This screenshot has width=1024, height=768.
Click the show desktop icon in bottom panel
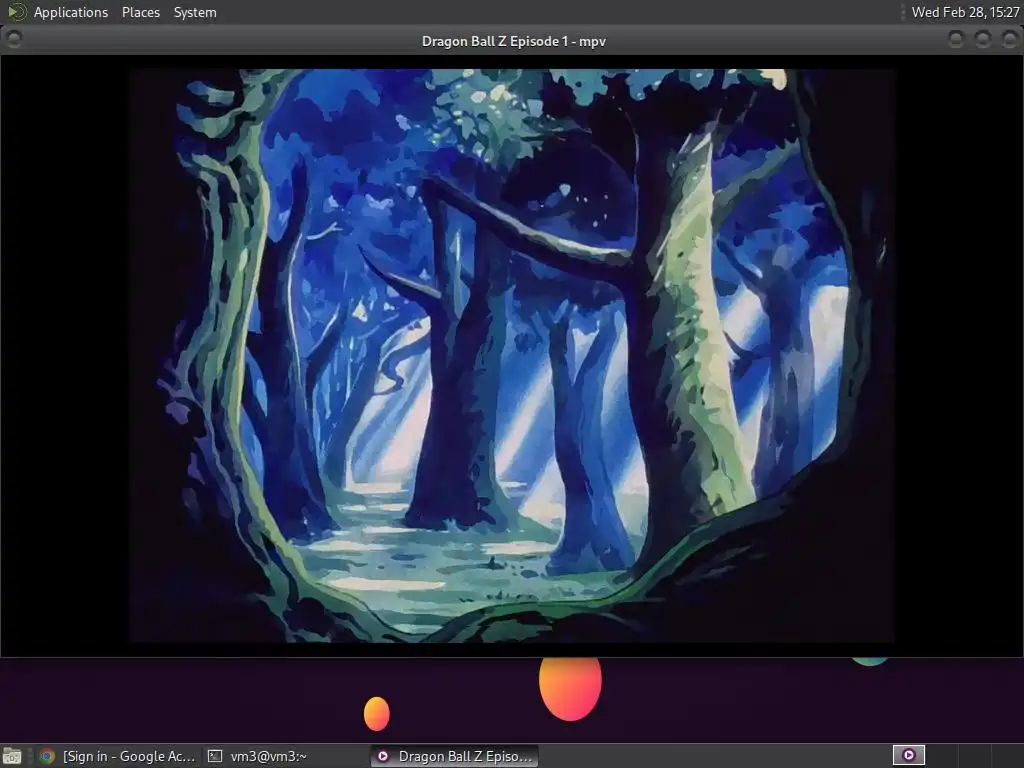point(12,756)
